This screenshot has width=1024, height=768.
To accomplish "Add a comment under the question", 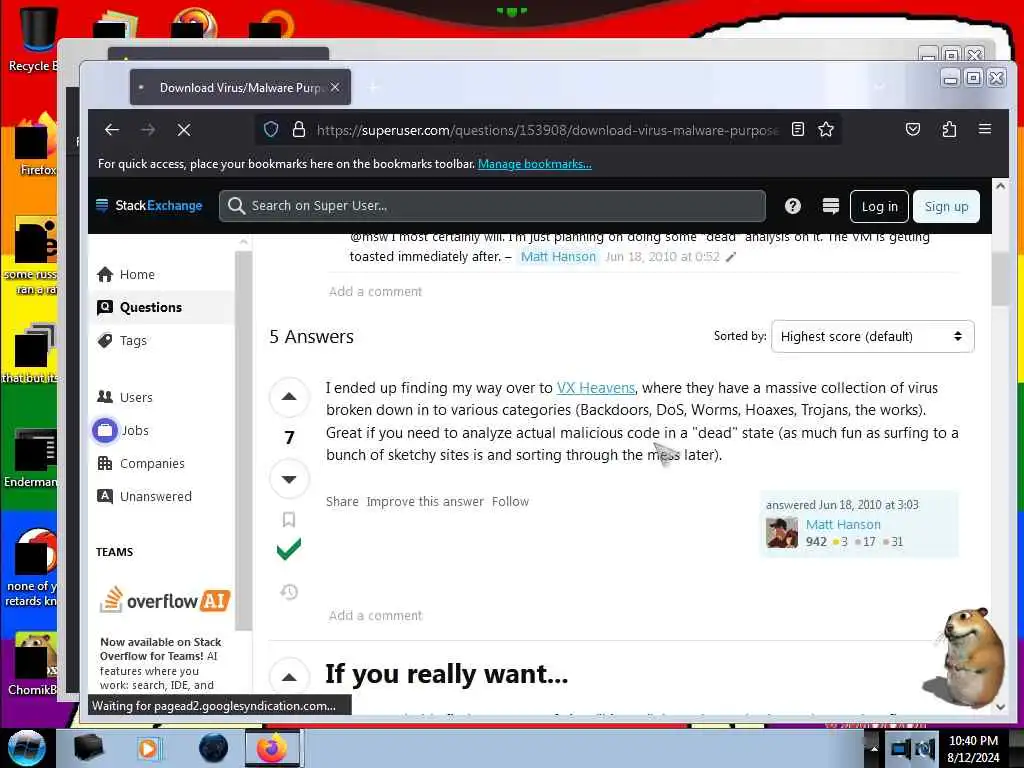I will [376, 291].
